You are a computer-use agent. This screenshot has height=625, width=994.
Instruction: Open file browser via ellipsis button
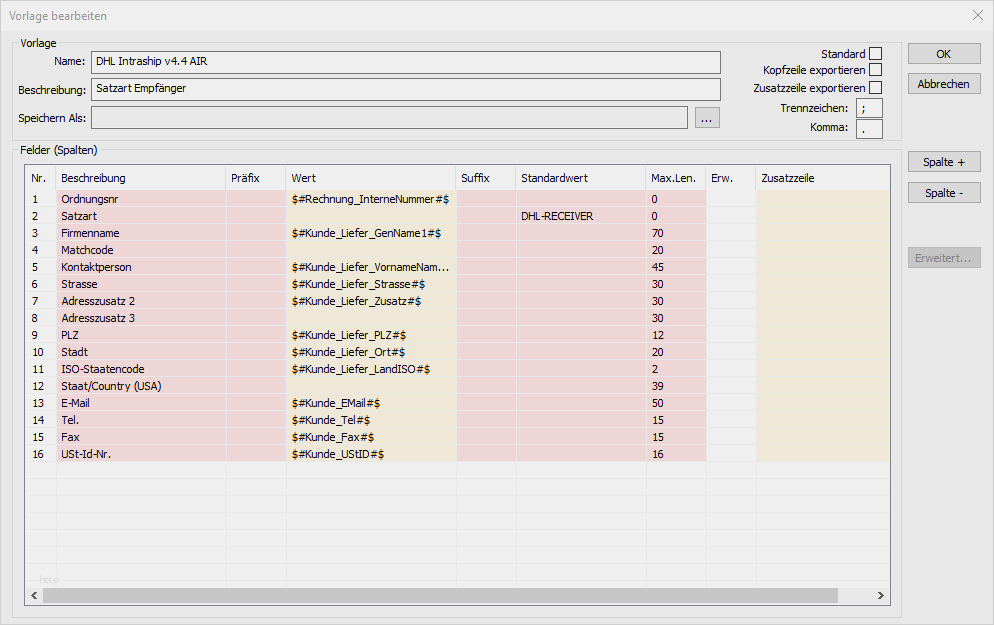click(707, 118)
